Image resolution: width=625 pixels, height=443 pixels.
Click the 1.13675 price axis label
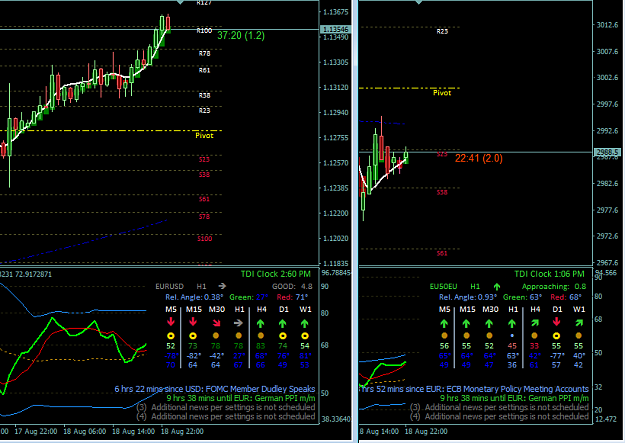pos(336,12)
